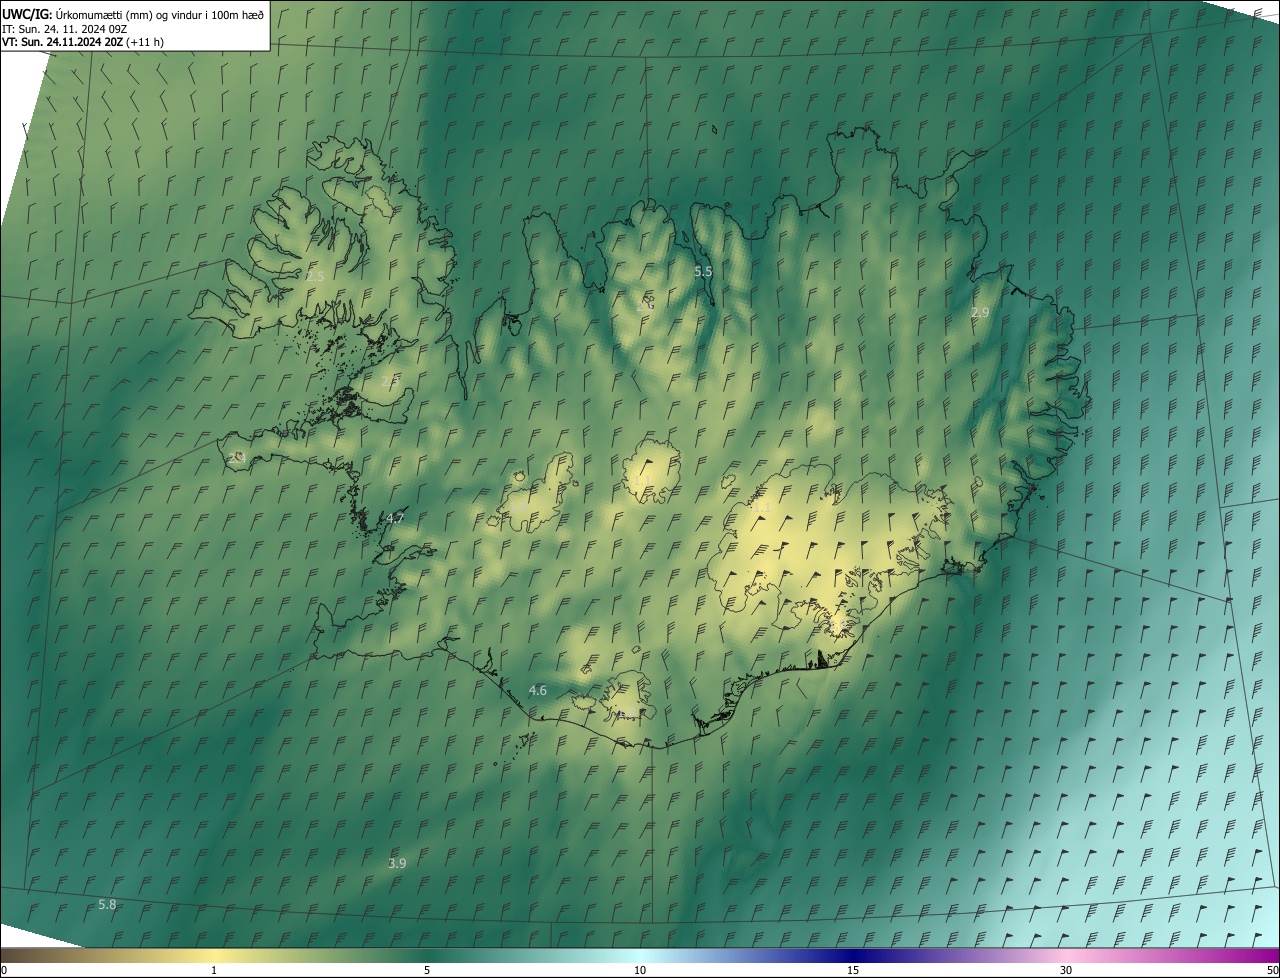Click the 4.6 value label on the south coast

(538, 690)
